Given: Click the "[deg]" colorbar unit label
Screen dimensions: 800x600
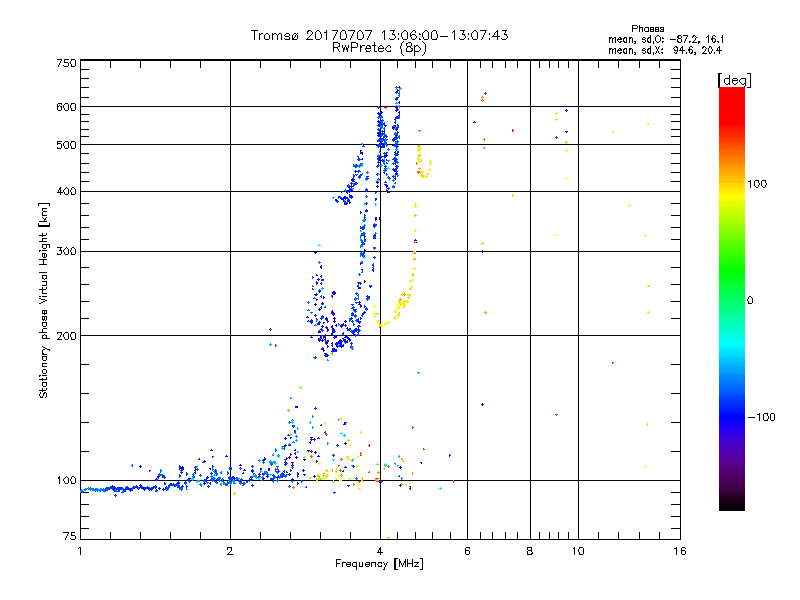Looking at the screenshot, I should pyautogui.click(x=734, y=80).
